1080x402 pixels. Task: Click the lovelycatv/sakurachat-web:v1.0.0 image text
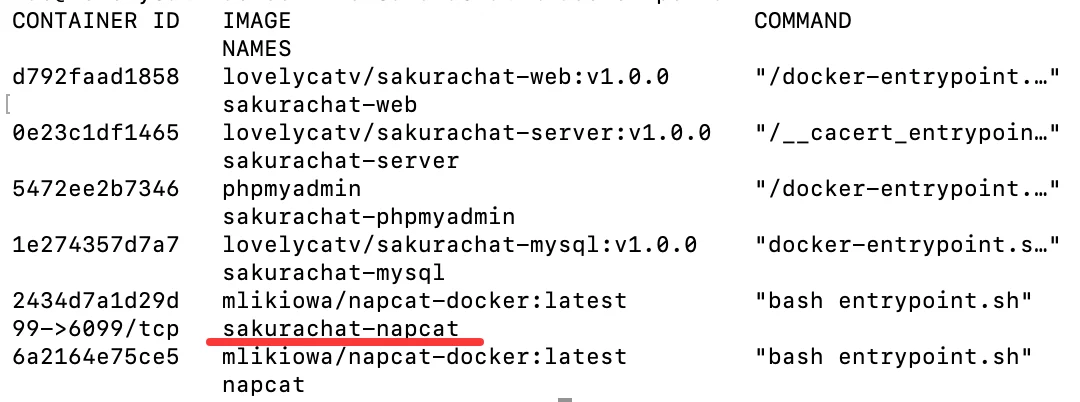click(445, 76)
